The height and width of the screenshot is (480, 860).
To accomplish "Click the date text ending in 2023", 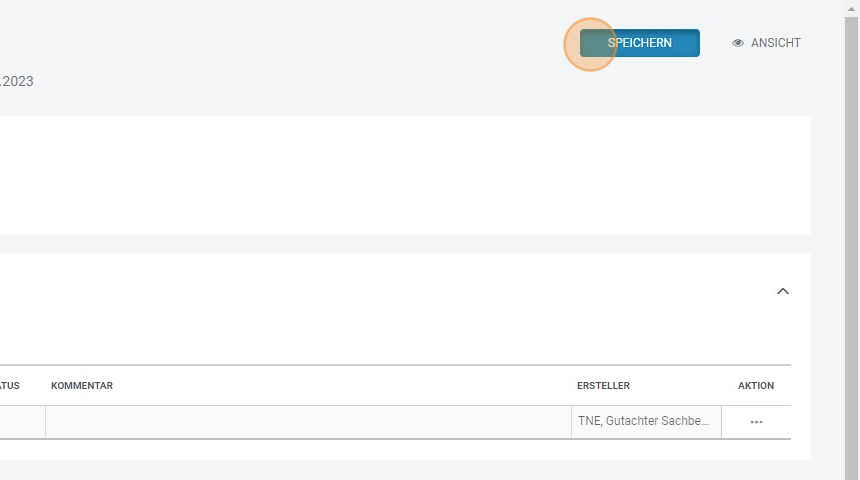I will 17,81.
